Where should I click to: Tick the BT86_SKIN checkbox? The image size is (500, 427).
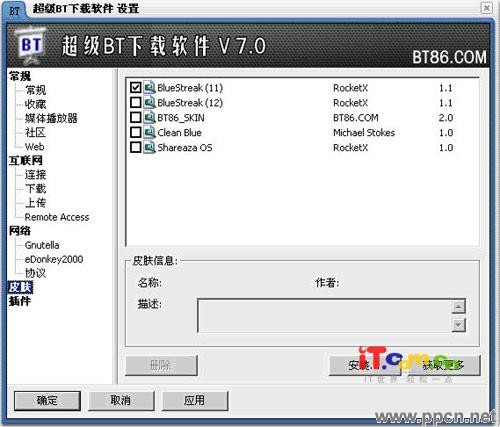135,117
